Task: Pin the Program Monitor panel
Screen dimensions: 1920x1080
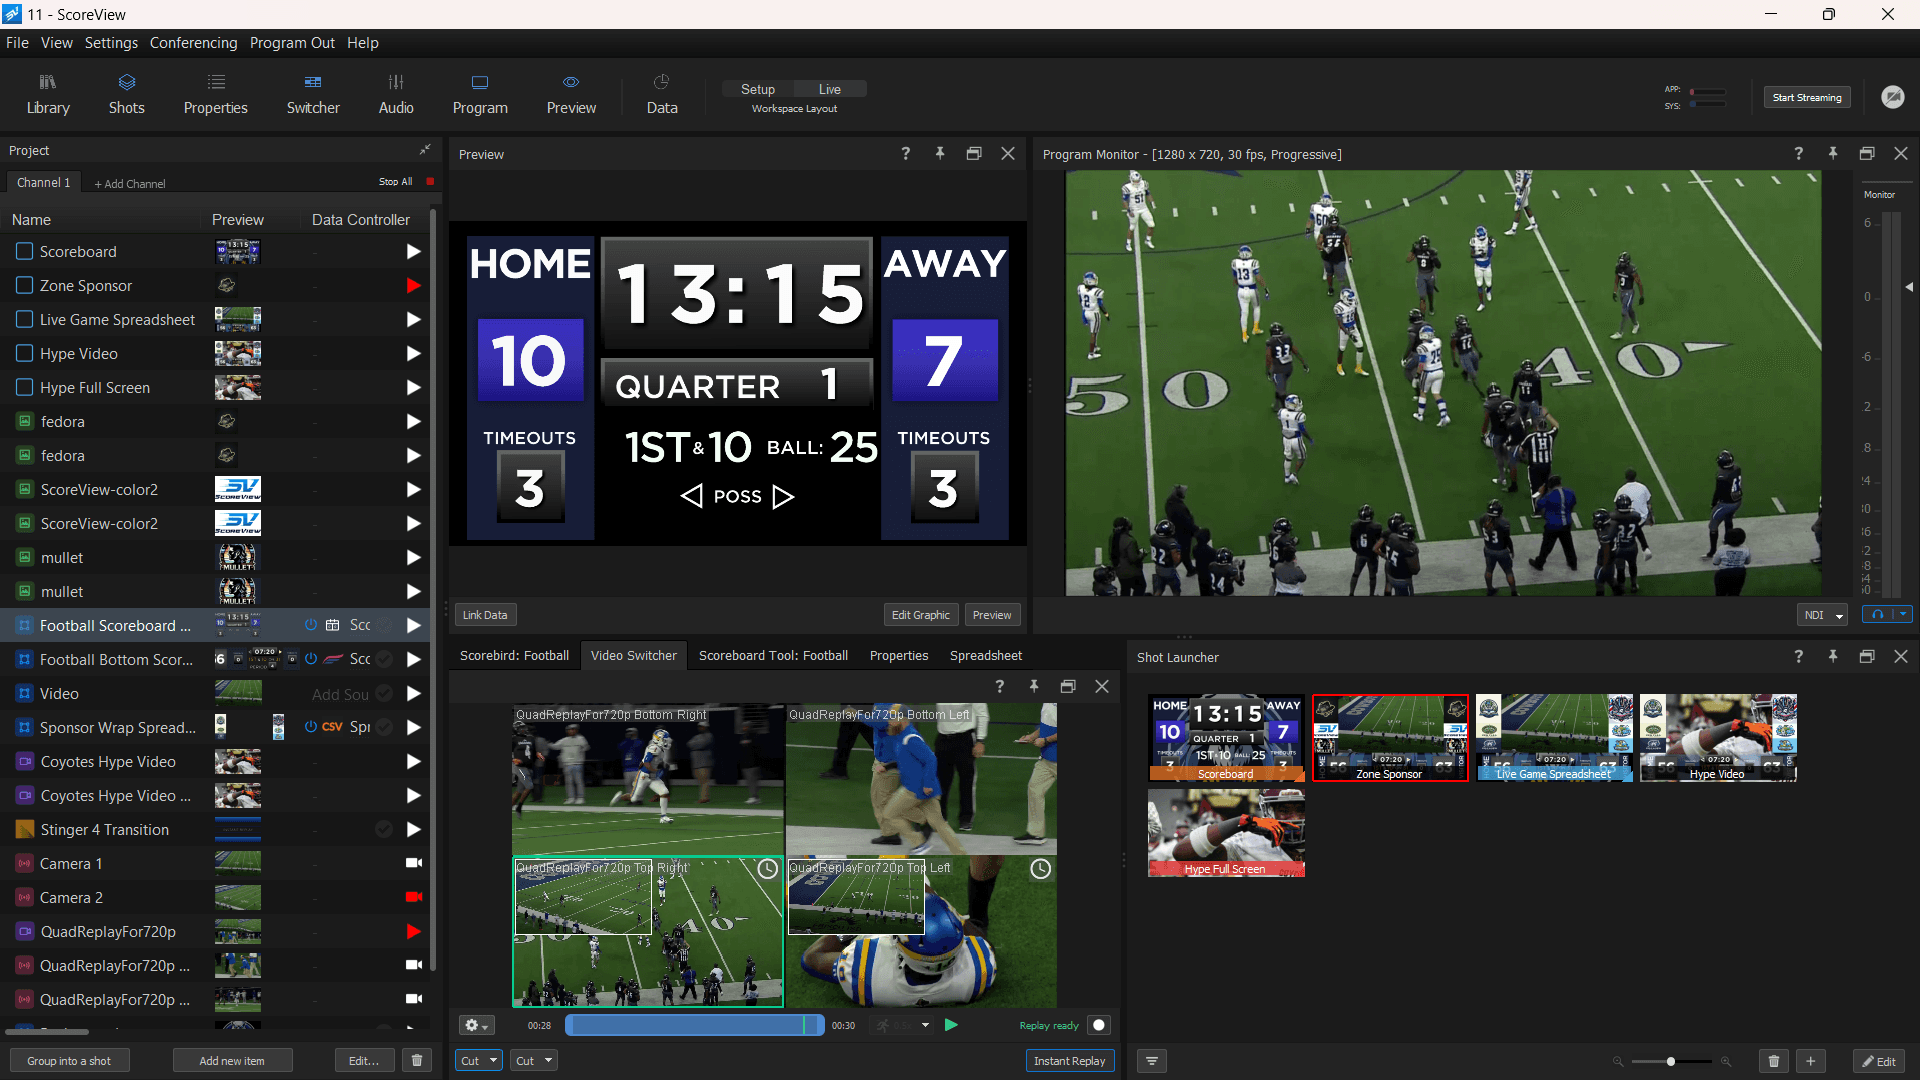Action: tap(1833, 154)
